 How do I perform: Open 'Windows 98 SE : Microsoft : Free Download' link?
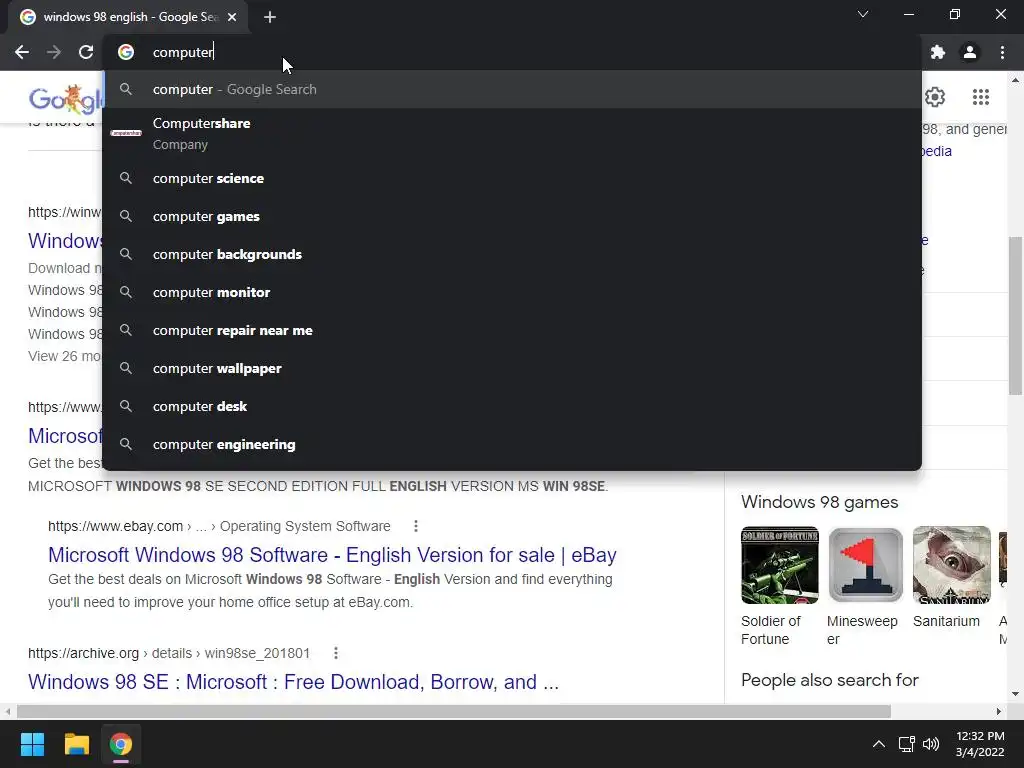pos(293,681)
